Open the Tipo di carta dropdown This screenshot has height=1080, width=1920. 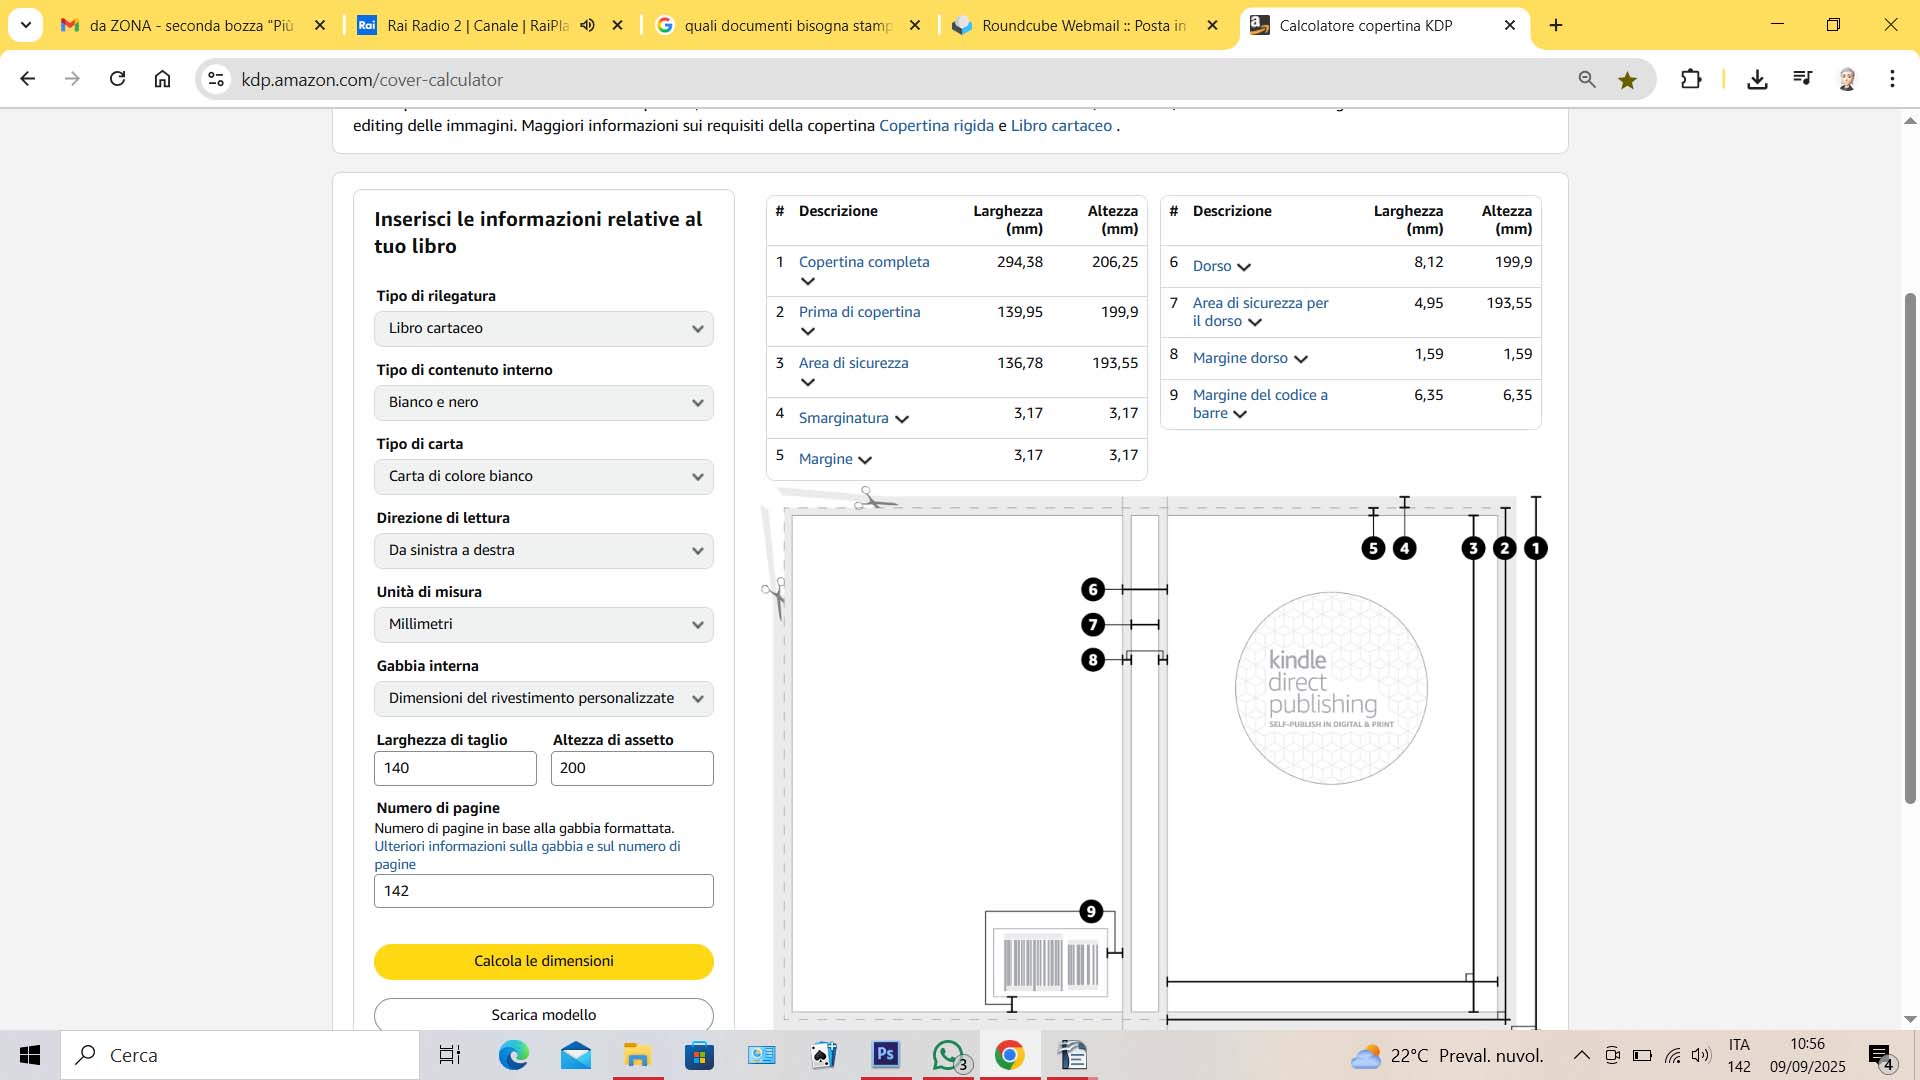[x=543, y=477]
